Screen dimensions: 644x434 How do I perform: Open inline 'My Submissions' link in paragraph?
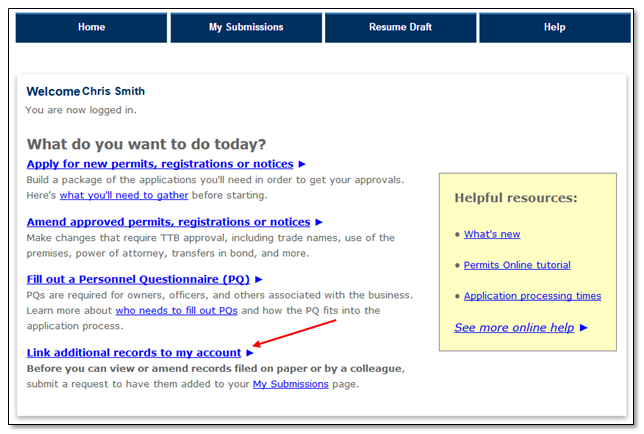point(290,384)
